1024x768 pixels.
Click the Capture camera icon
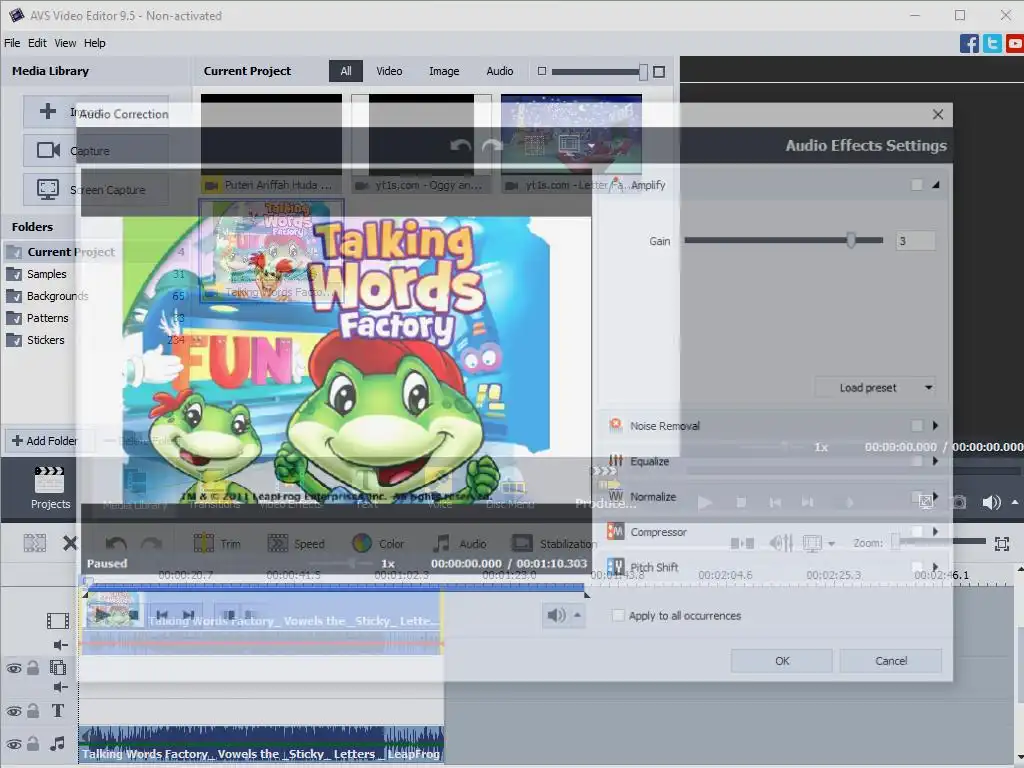click(x=48, y=150)
